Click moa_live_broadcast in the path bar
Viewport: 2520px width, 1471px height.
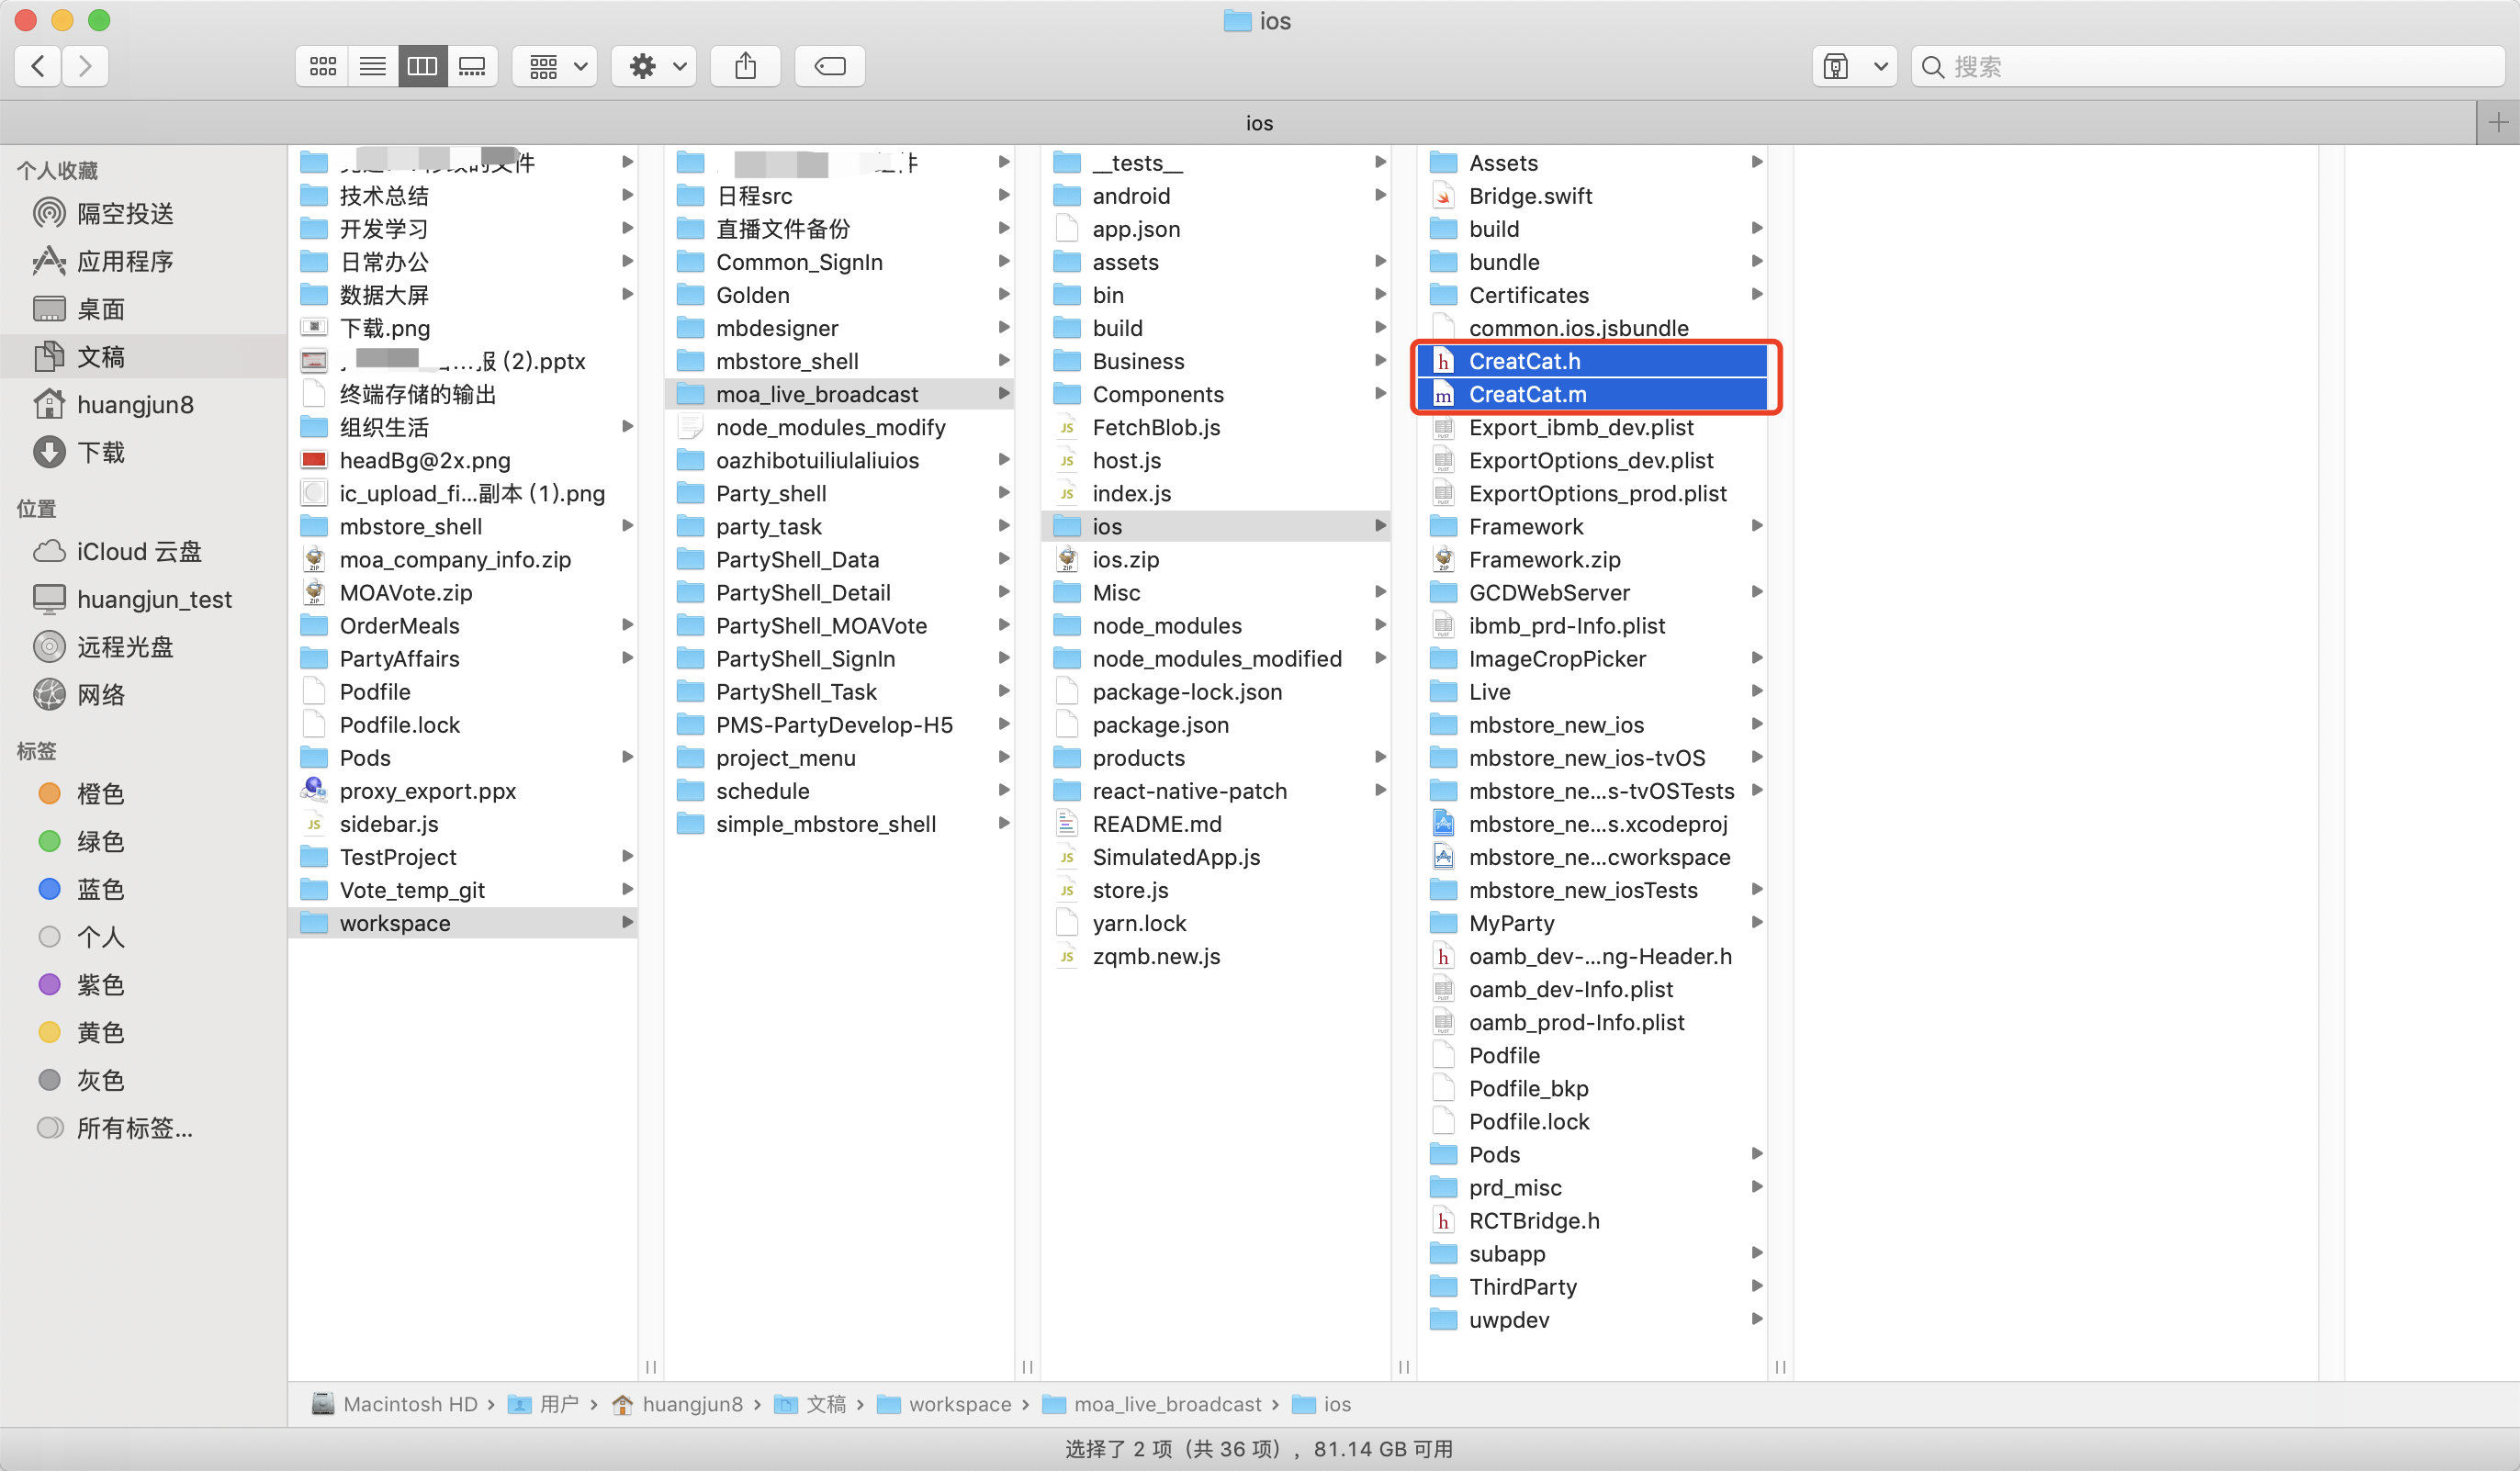(1166, 1404)
